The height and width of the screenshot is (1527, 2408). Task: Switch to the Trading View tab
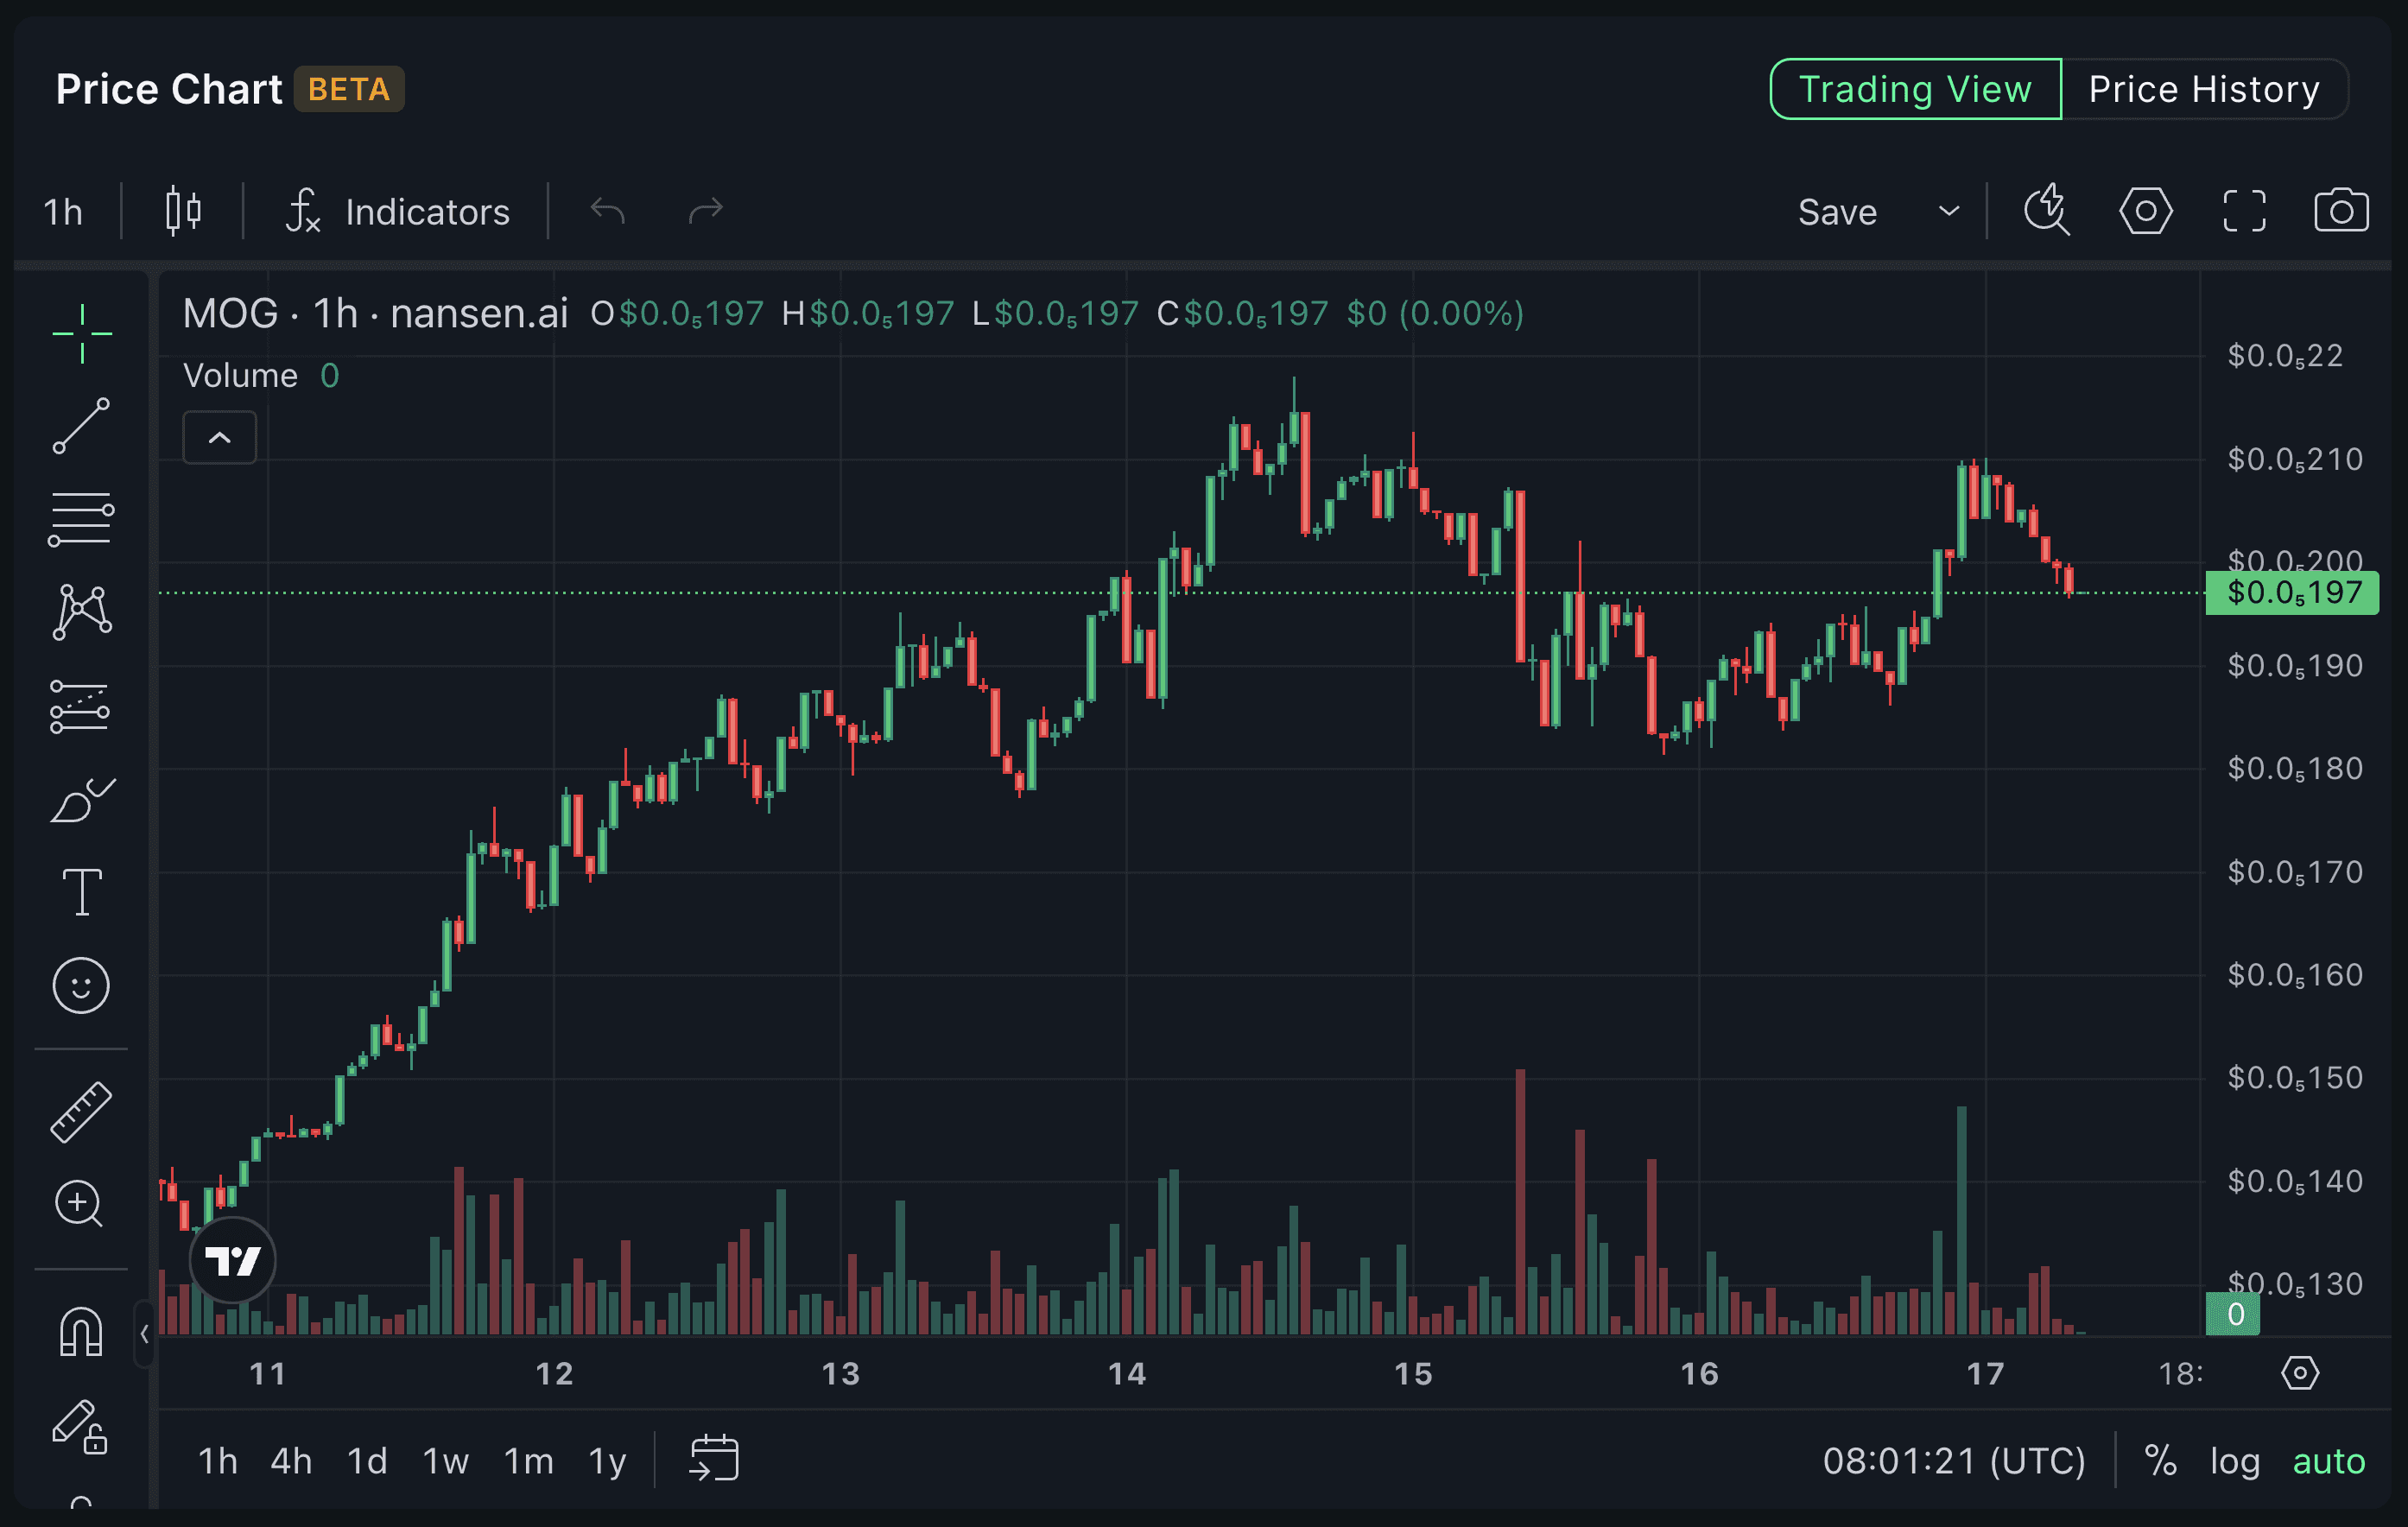[1915, 89]
